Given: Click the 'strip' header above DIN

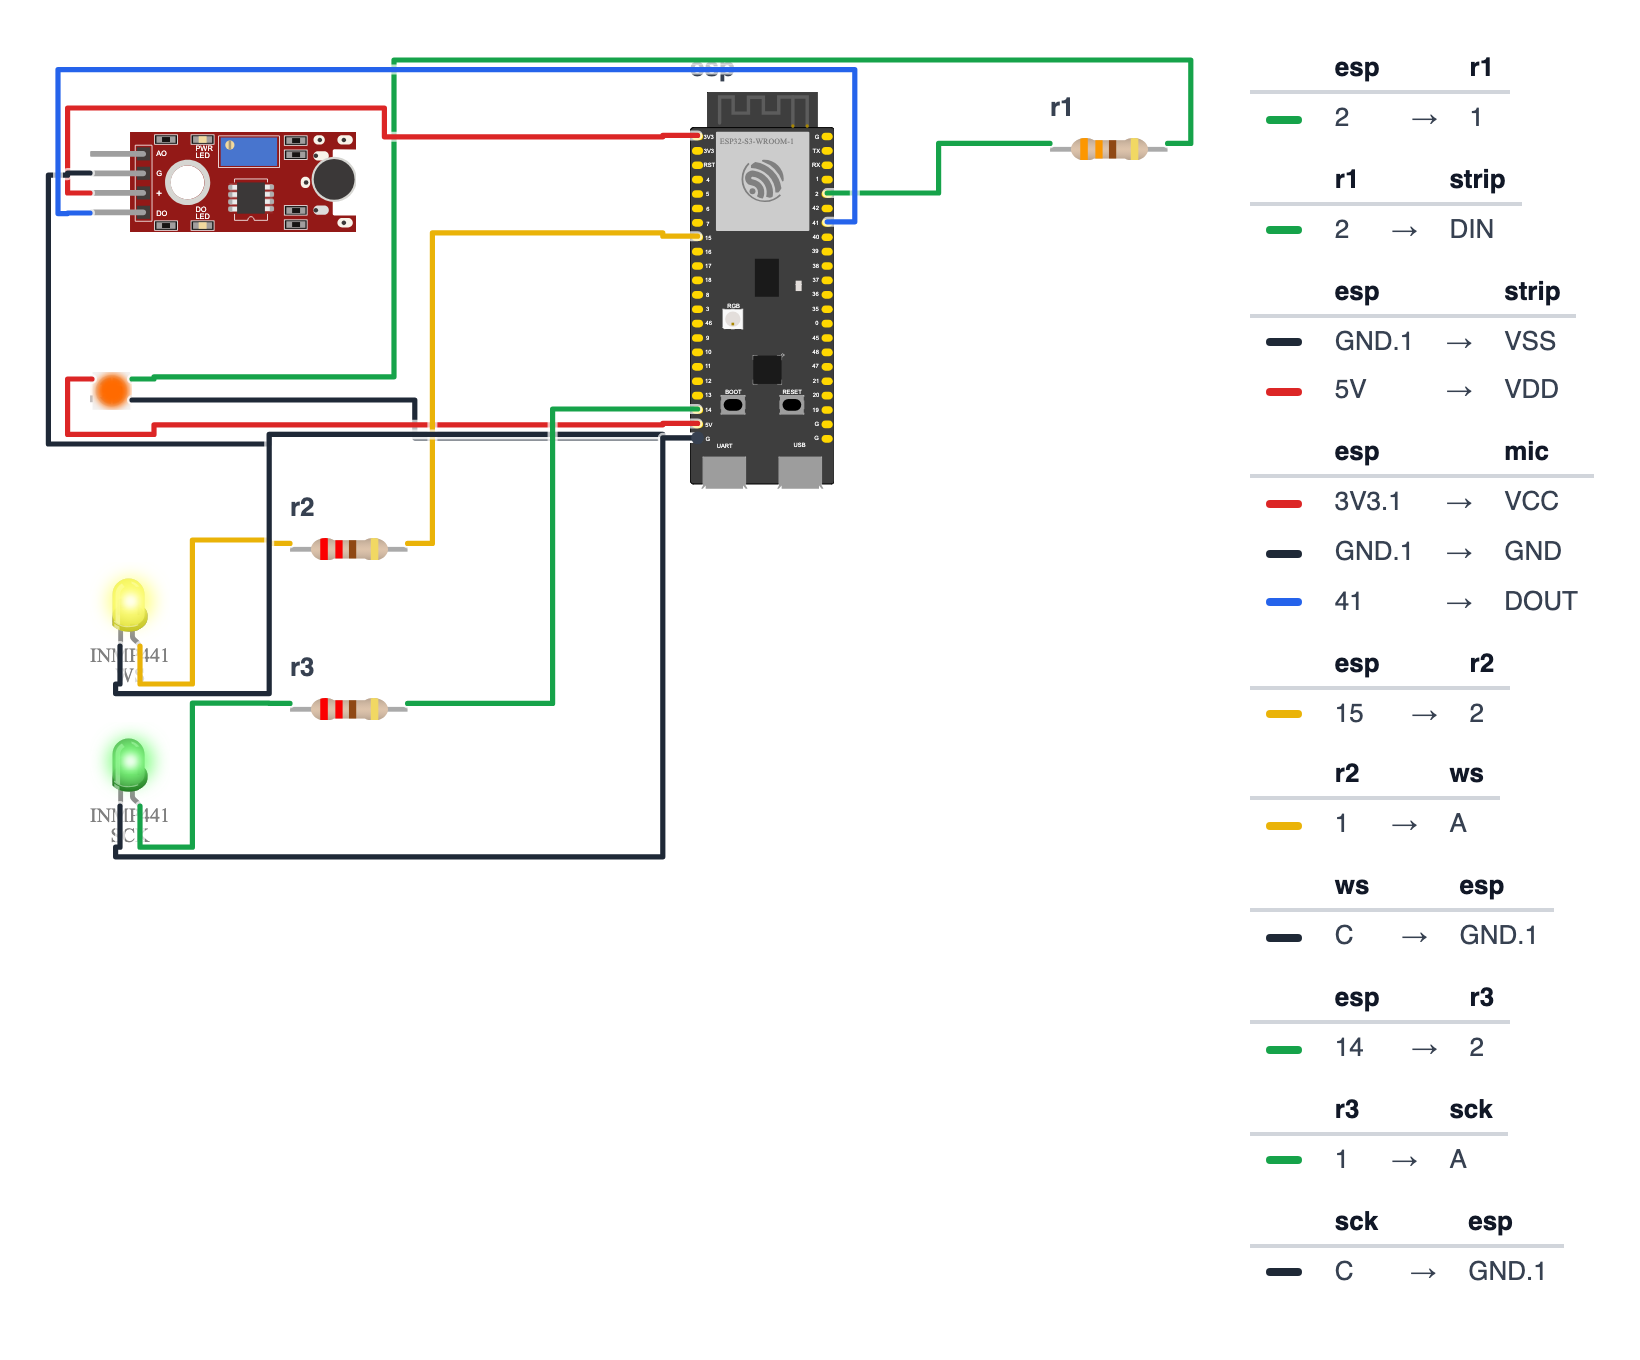Looking at the screenshot, I should click(1477, 179).
